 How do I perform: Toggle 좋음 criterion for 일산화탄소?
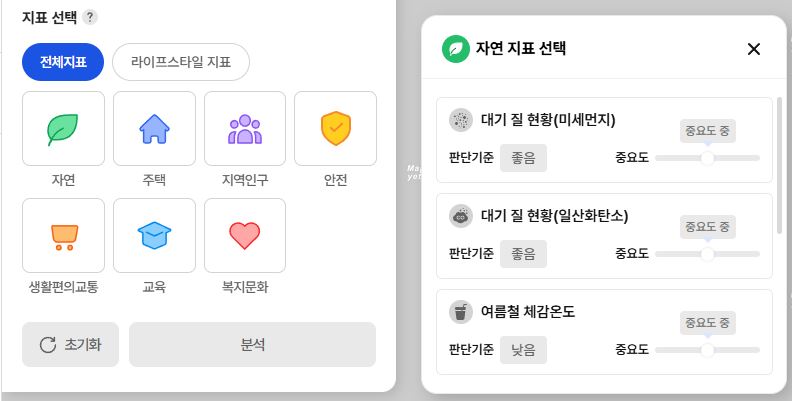pos(523,254)
